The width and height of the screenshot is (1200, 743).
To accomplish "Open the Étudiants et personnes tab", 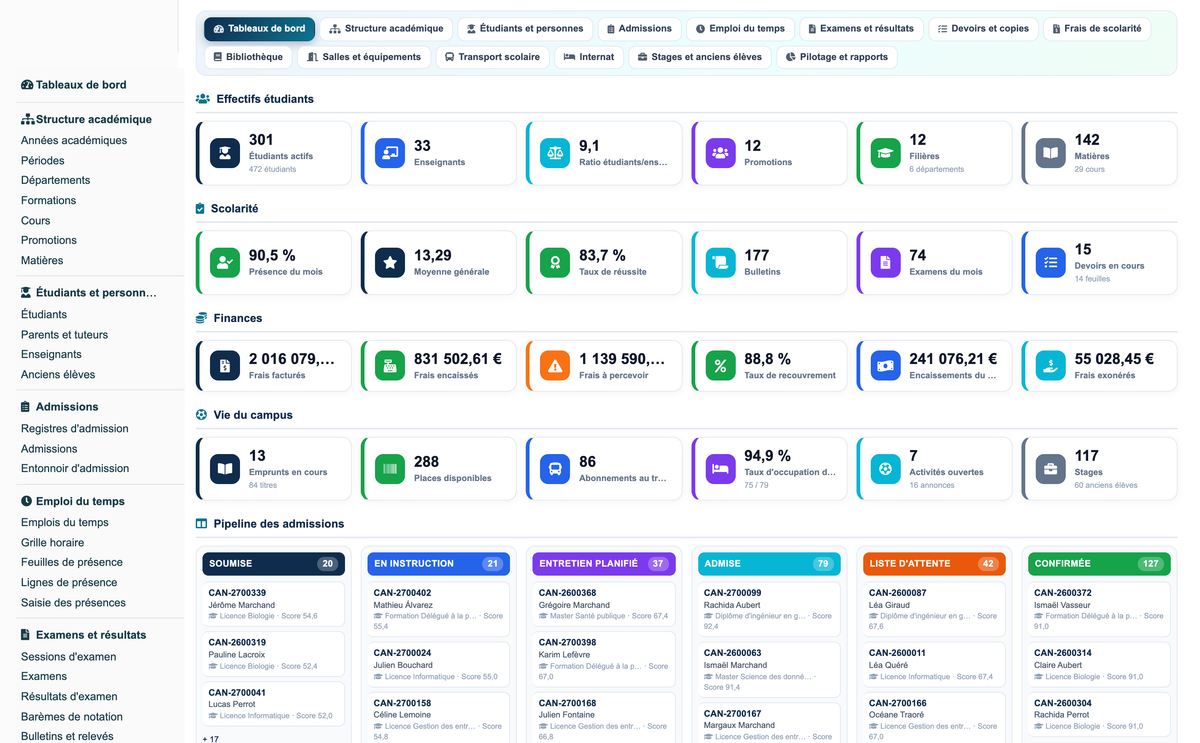I will (525, 29).
